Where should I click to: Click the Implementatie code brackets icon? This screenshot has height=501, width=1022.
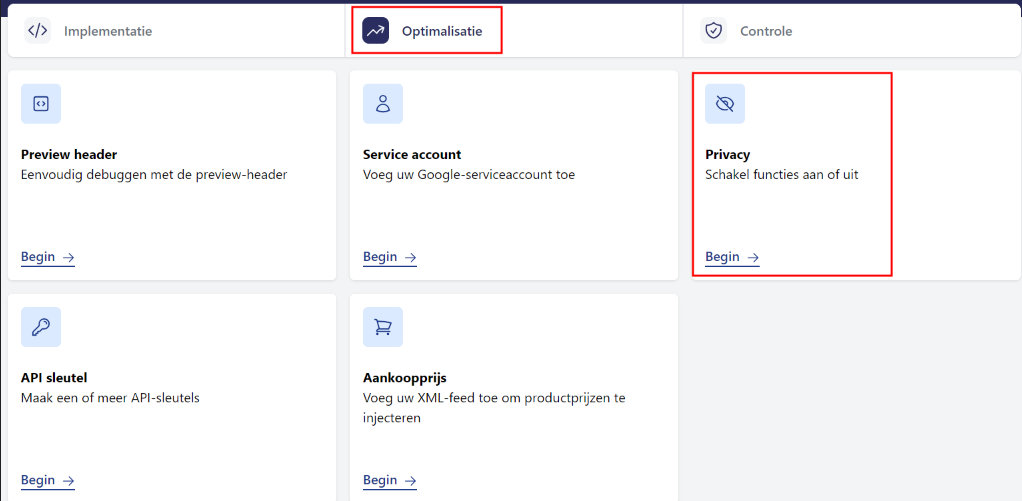(37, 30)
